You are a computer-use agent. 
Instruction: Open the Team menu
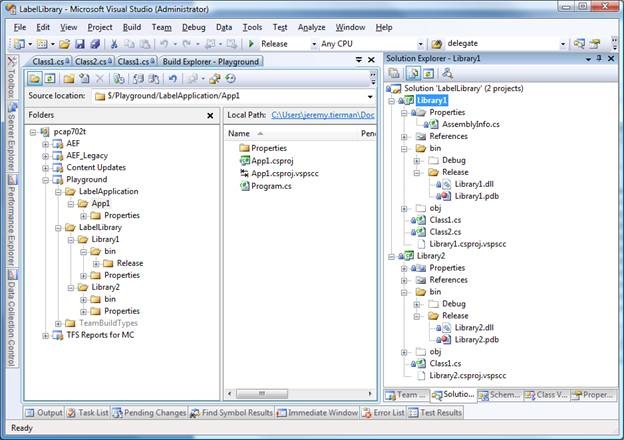click(162, 27)
